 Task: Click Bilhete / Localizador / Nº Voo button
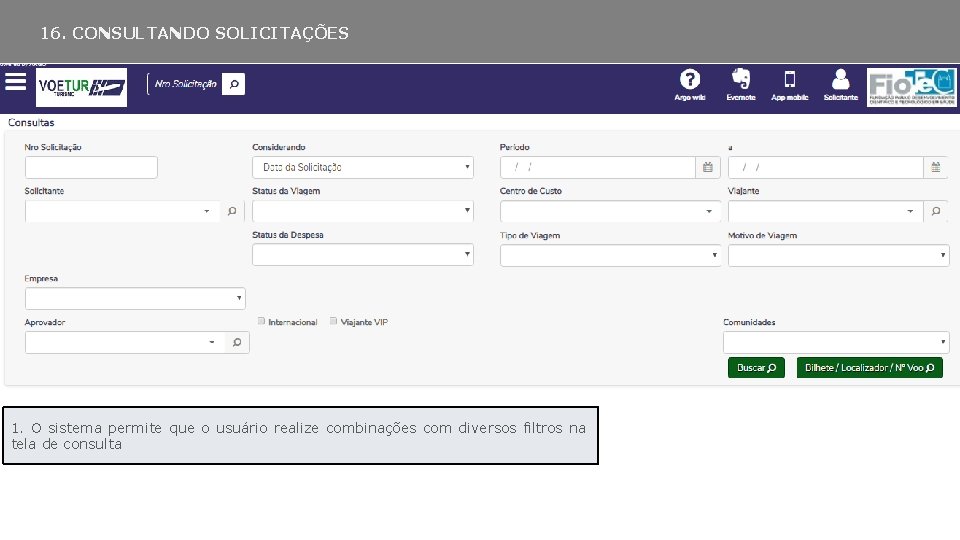[x=869, y=367]
